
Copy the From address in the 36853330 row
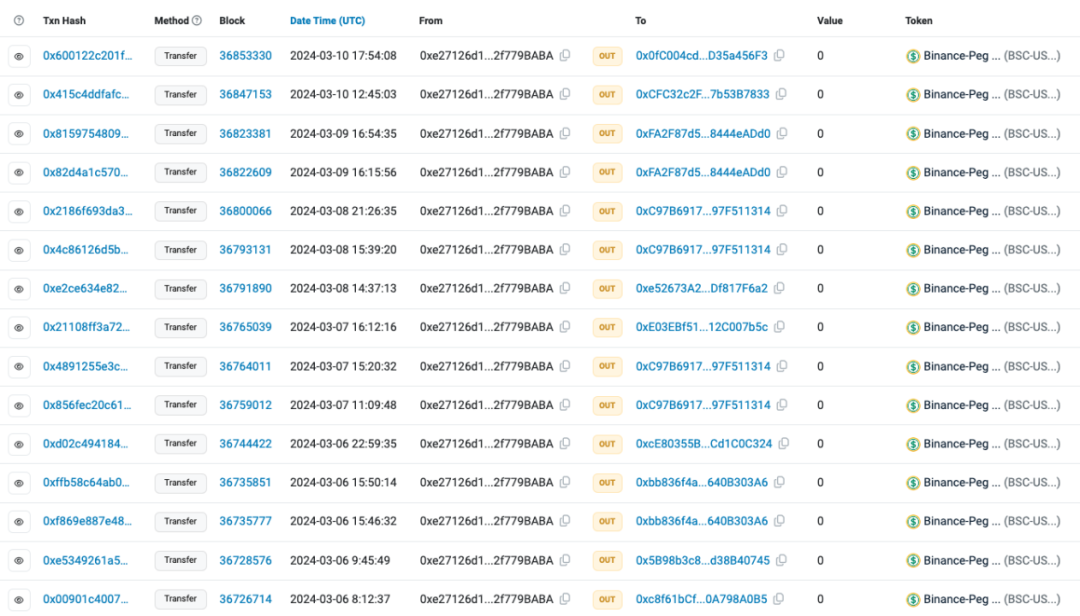point(565,56)
